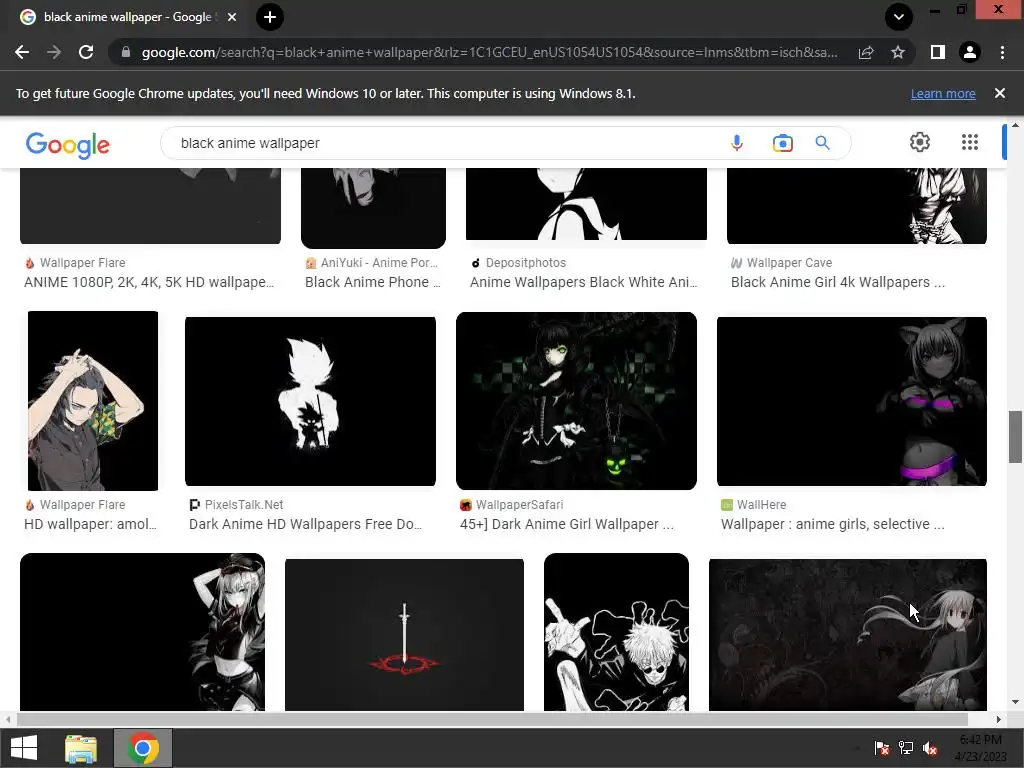Open HD wallpaper: amol... result title

pos(90,524)
